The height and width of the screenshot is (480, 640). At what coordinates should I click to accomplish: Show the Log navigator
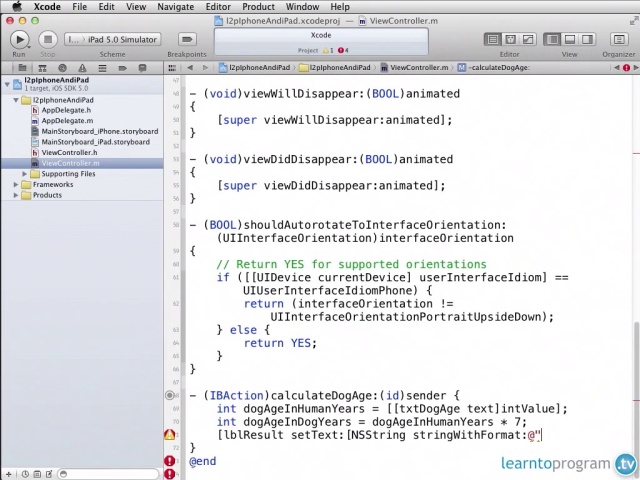point(142,68)
